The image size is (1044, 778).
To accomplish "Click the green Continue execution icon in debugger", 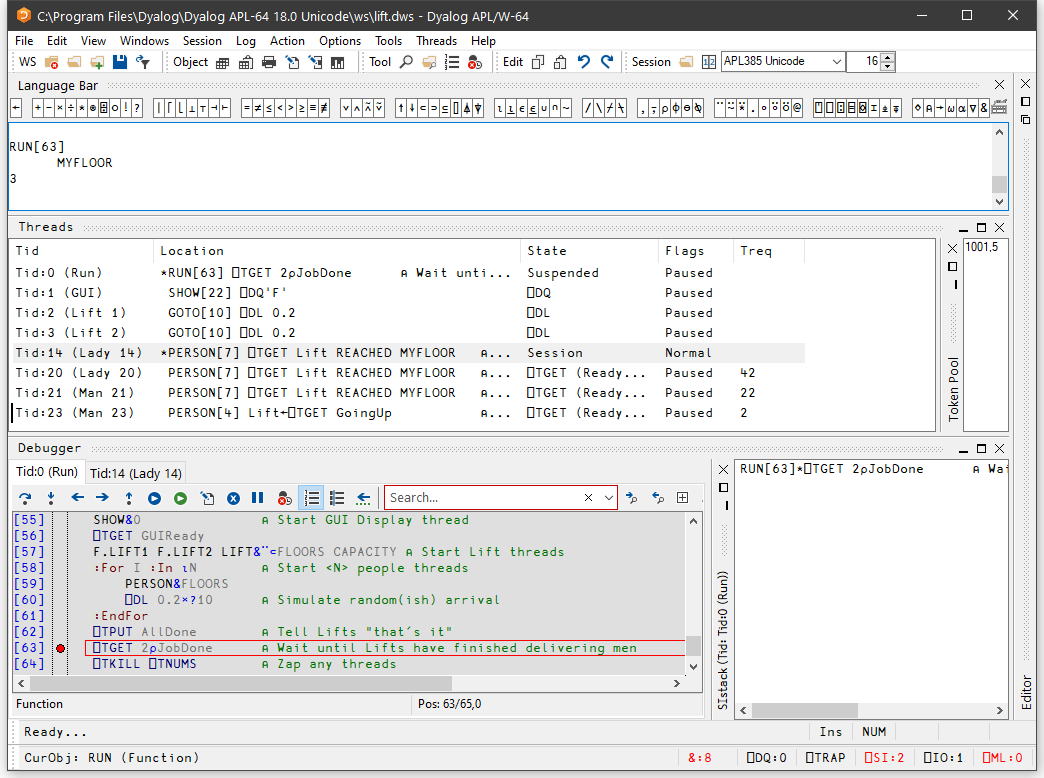I will (x=180, y=497).
